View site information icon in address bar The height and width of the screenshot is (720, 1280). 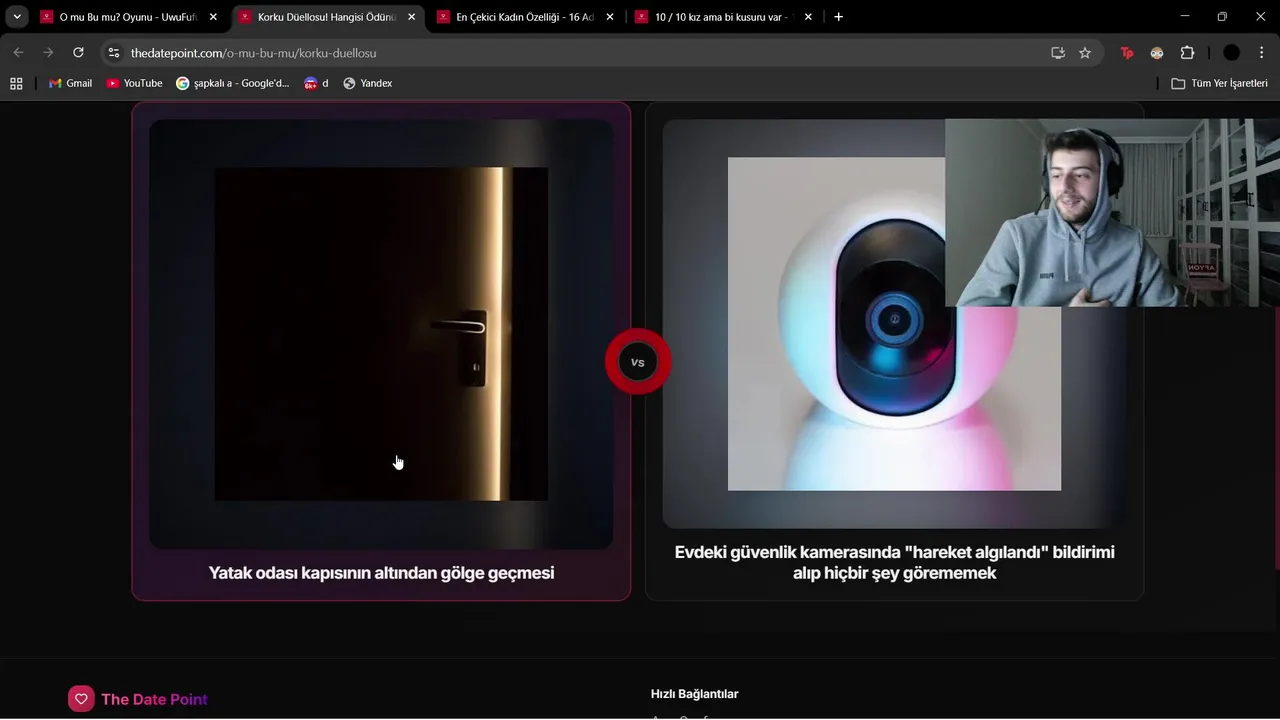[114, 53]
